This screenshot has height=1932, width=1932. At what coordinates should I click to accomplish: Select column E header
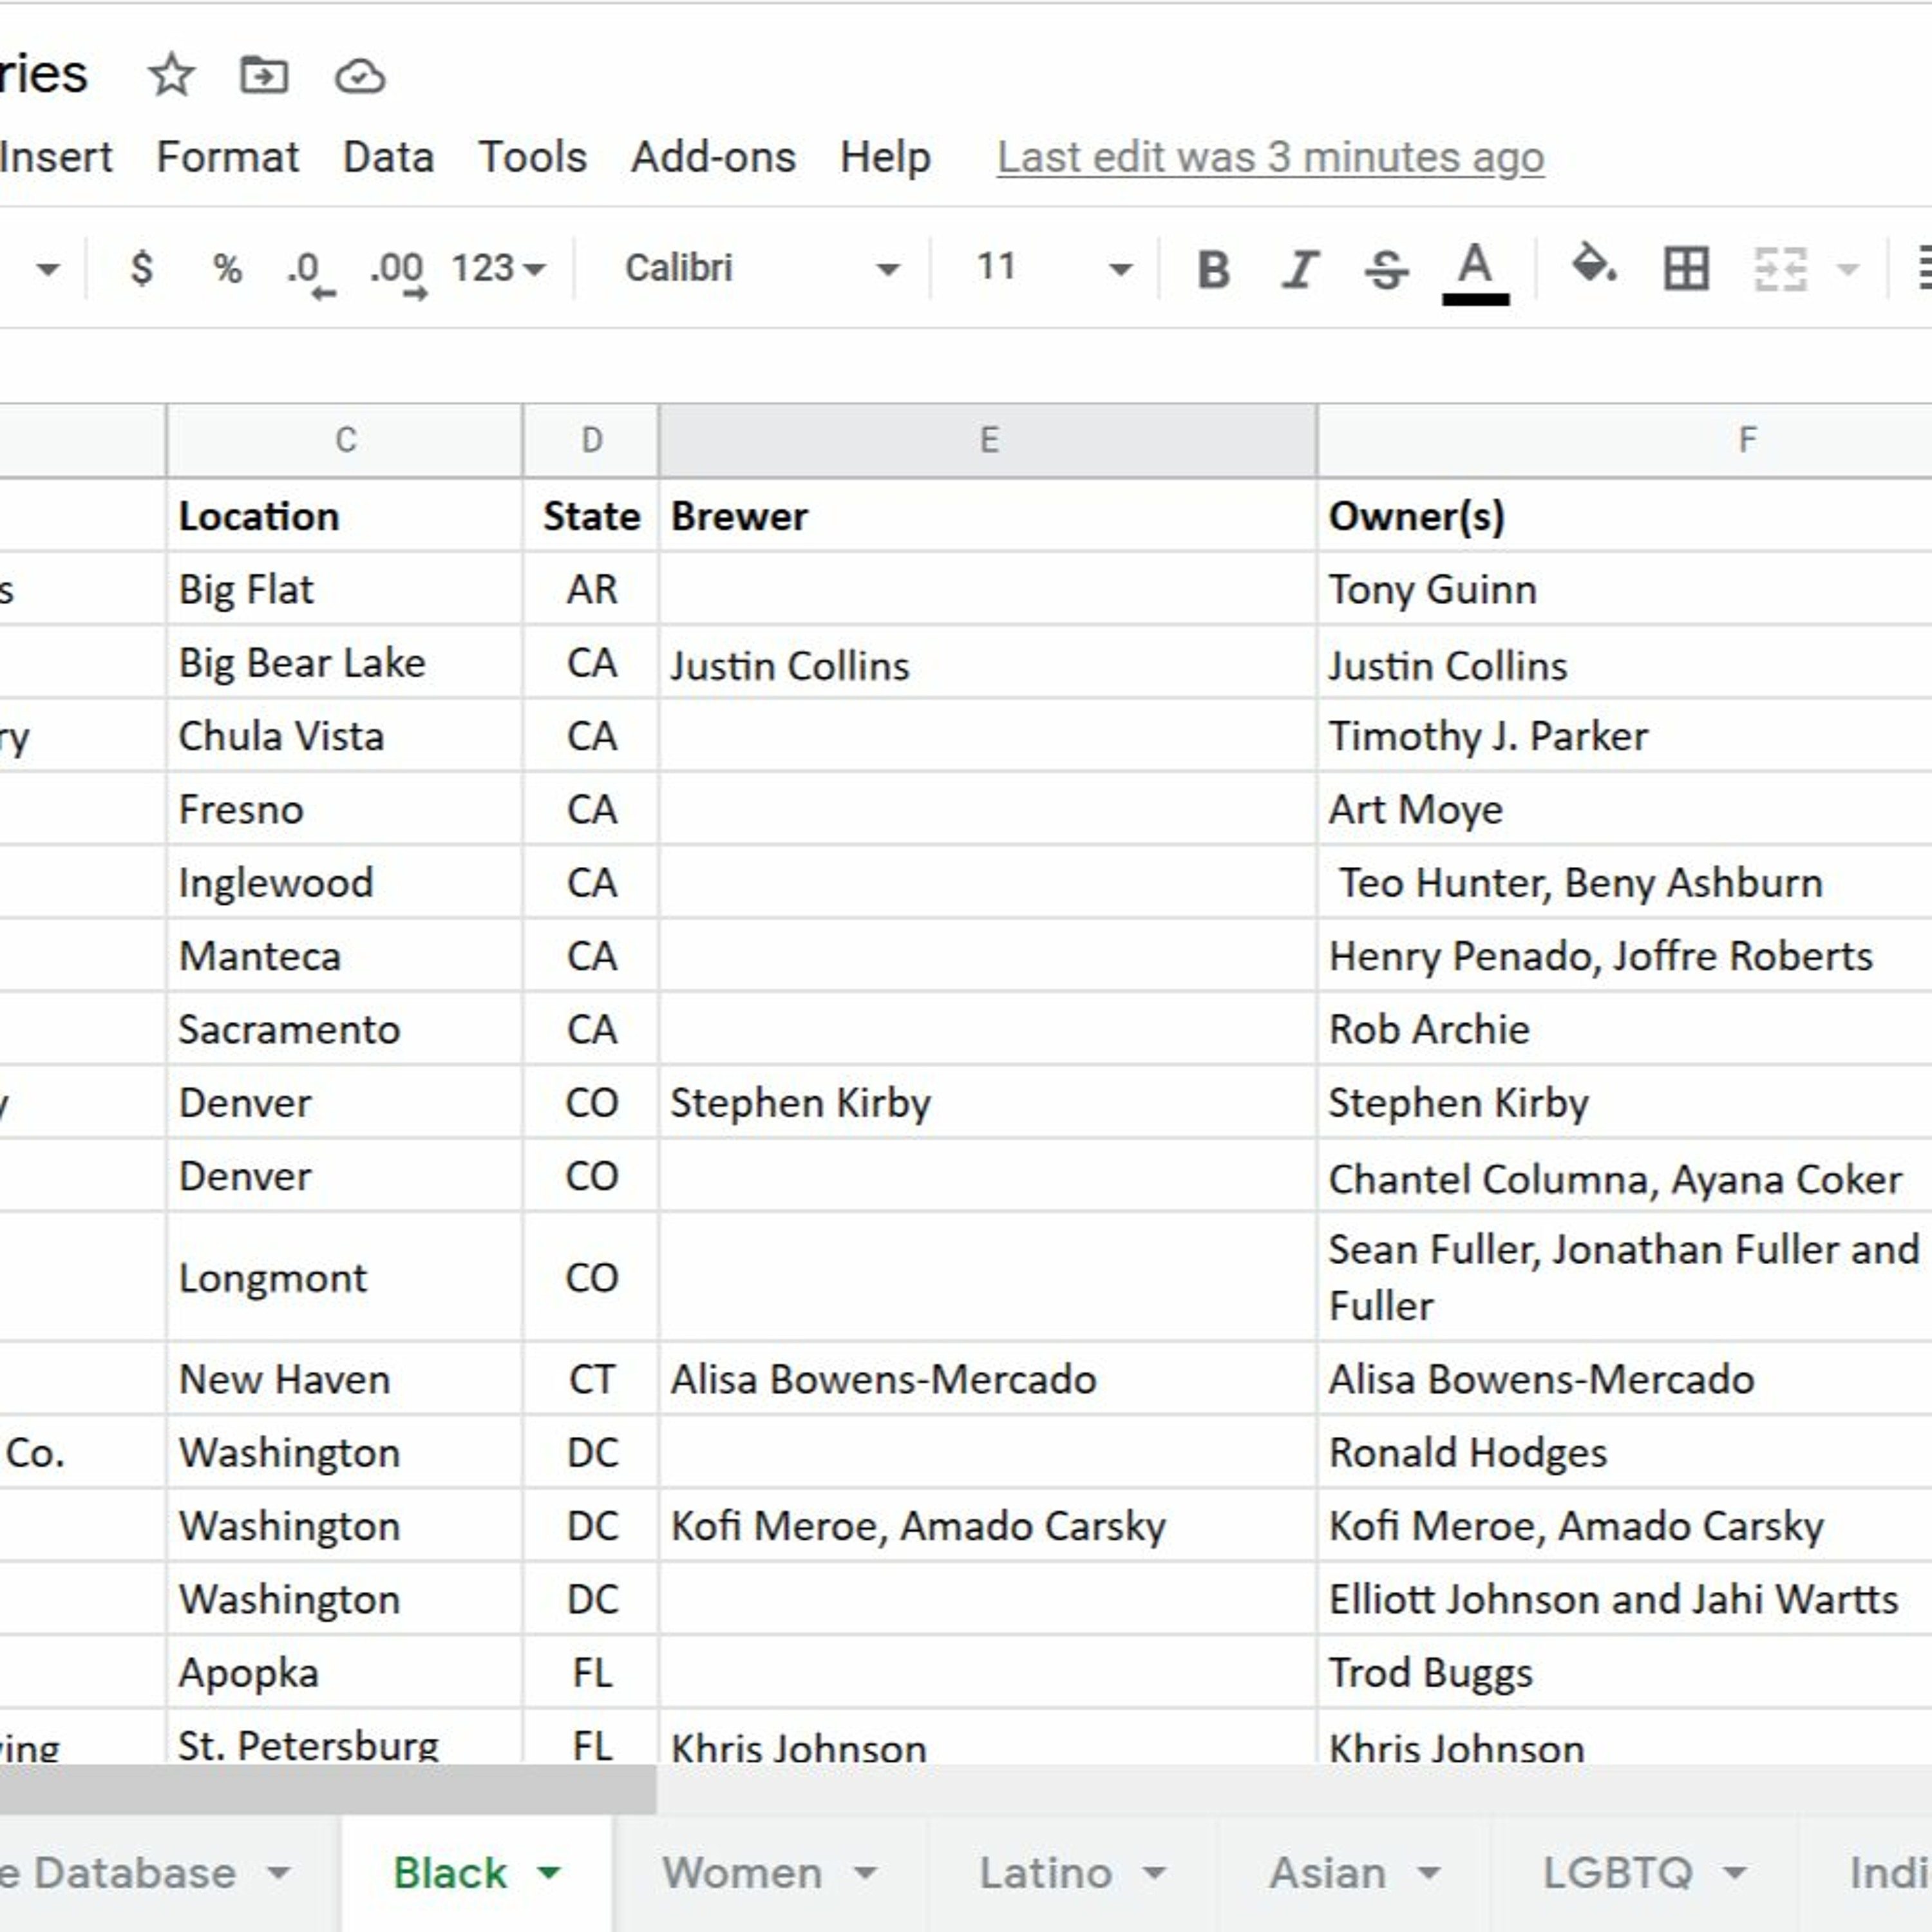[988, 440]
